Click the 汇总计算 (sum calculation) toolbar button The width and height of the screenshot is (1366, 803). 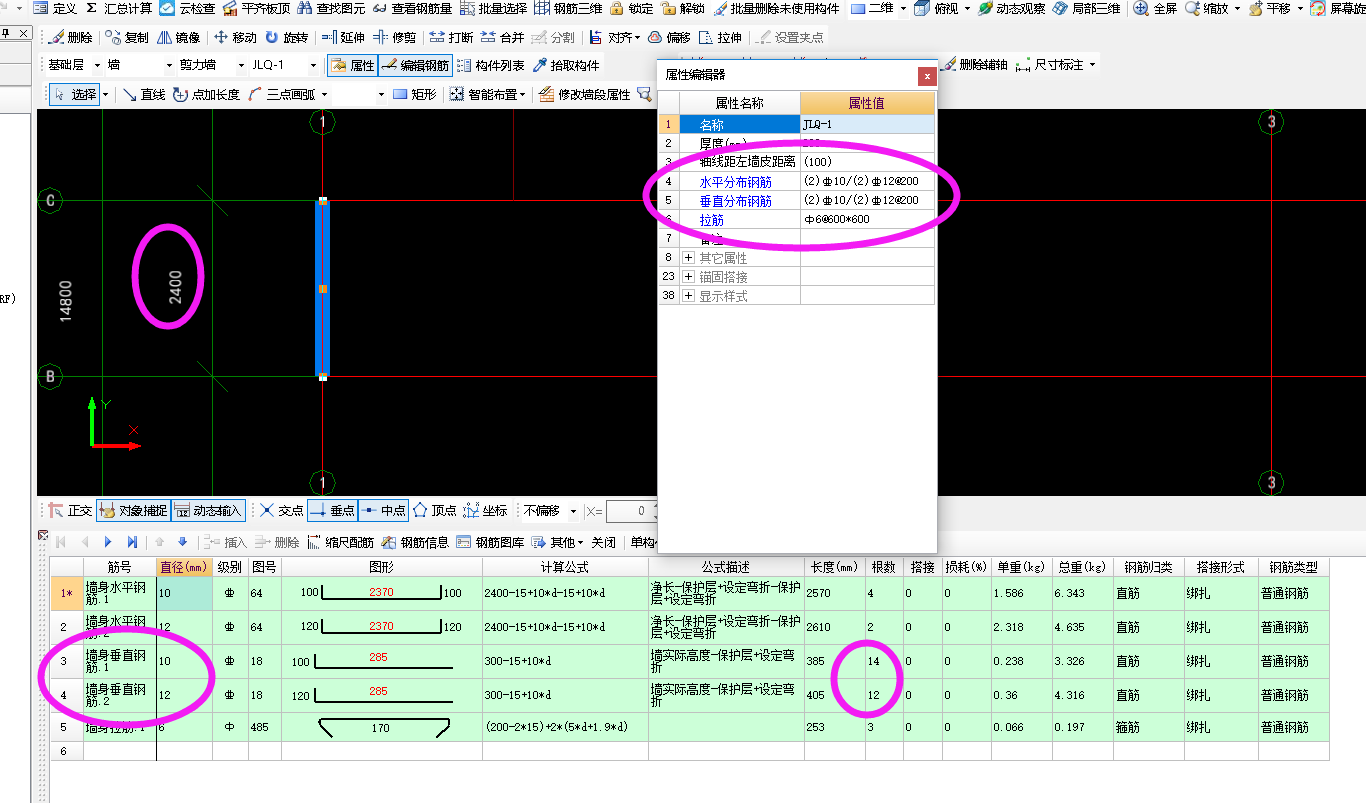tap(118, 8)
